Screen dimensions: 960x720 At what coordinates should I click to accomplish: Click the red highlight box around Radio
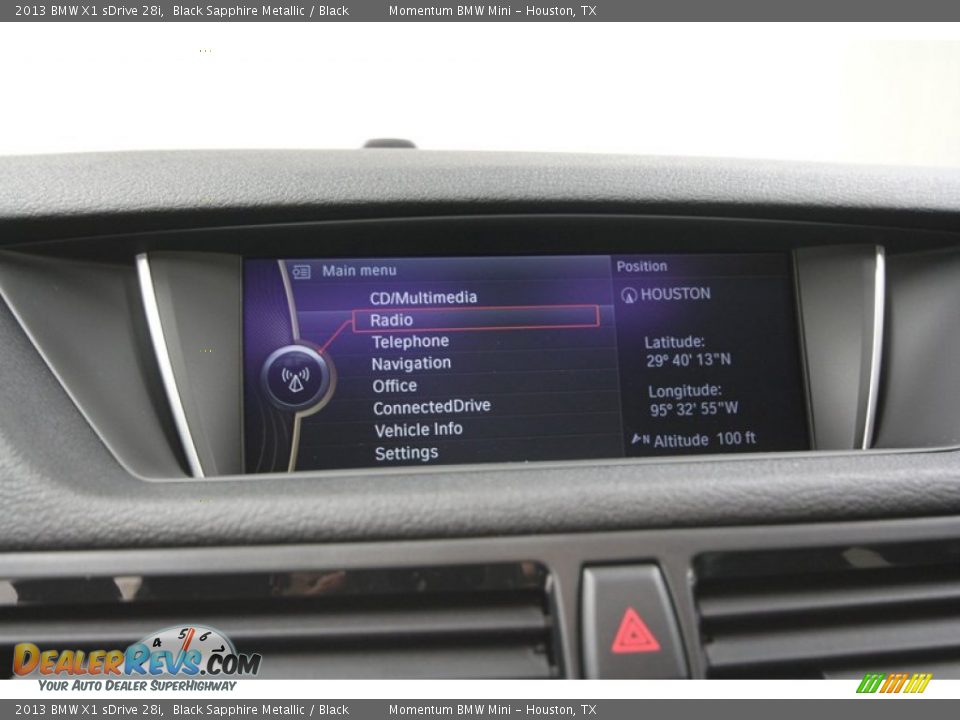click(x=475, y=318)
